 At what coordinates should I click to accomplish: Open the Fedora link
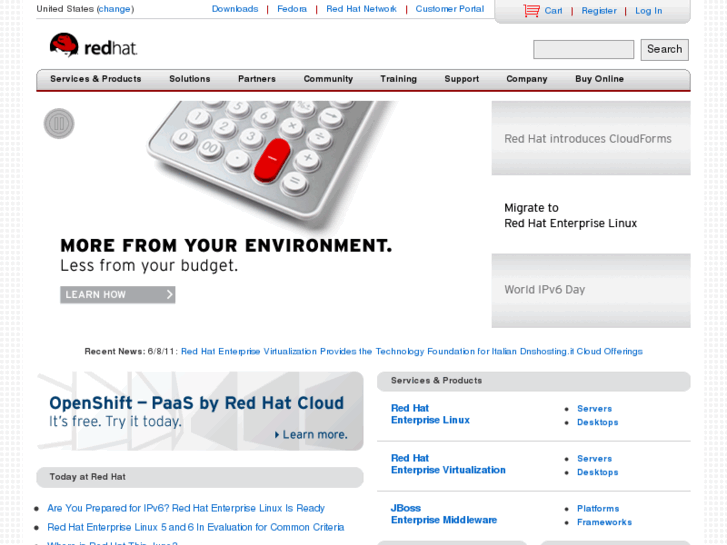(x=292, y=9)
